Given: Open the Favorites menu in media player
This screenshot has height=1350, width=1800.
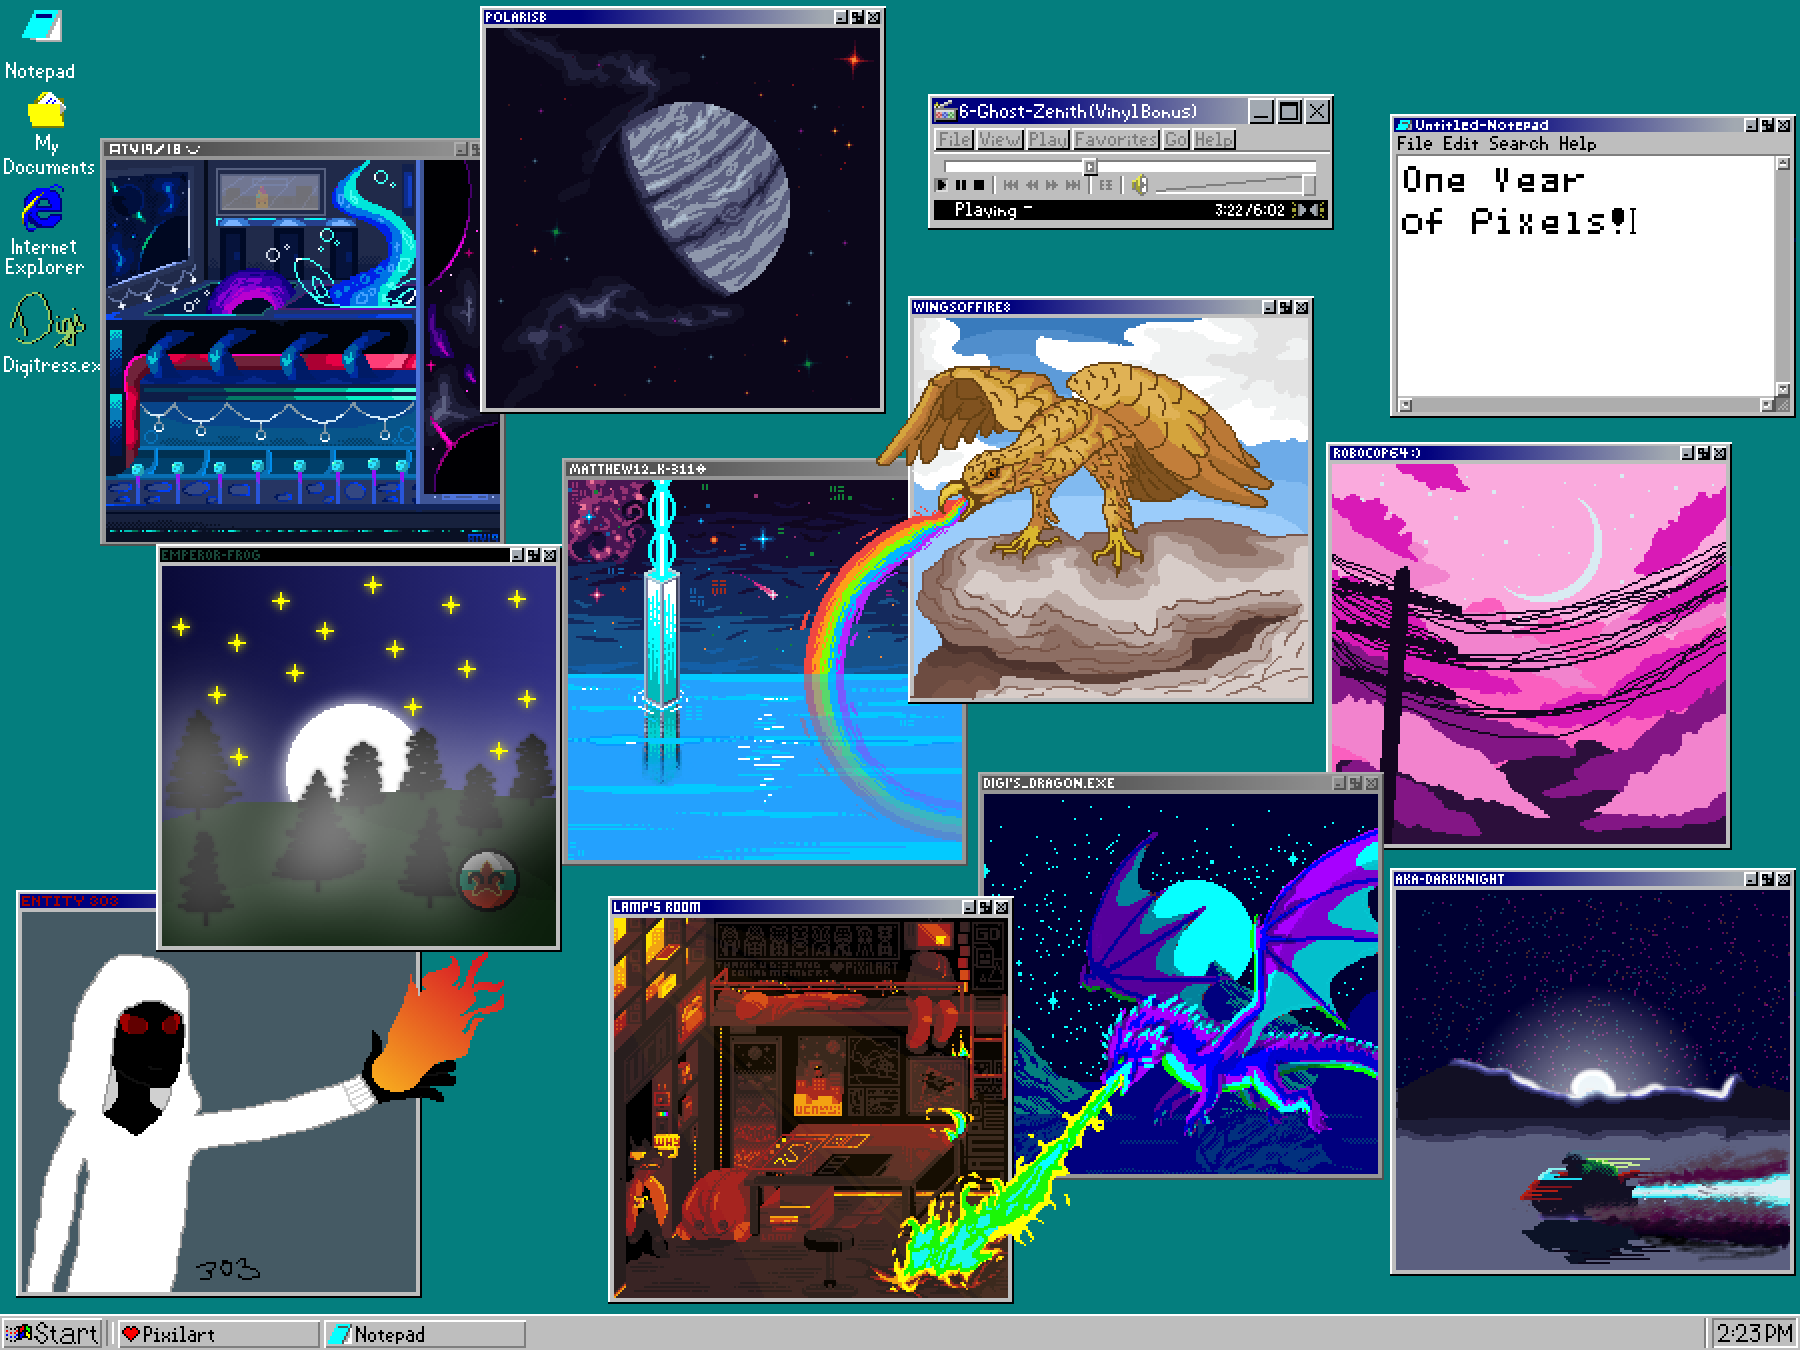Looking at the screenshot, I should click(1116, 140).
